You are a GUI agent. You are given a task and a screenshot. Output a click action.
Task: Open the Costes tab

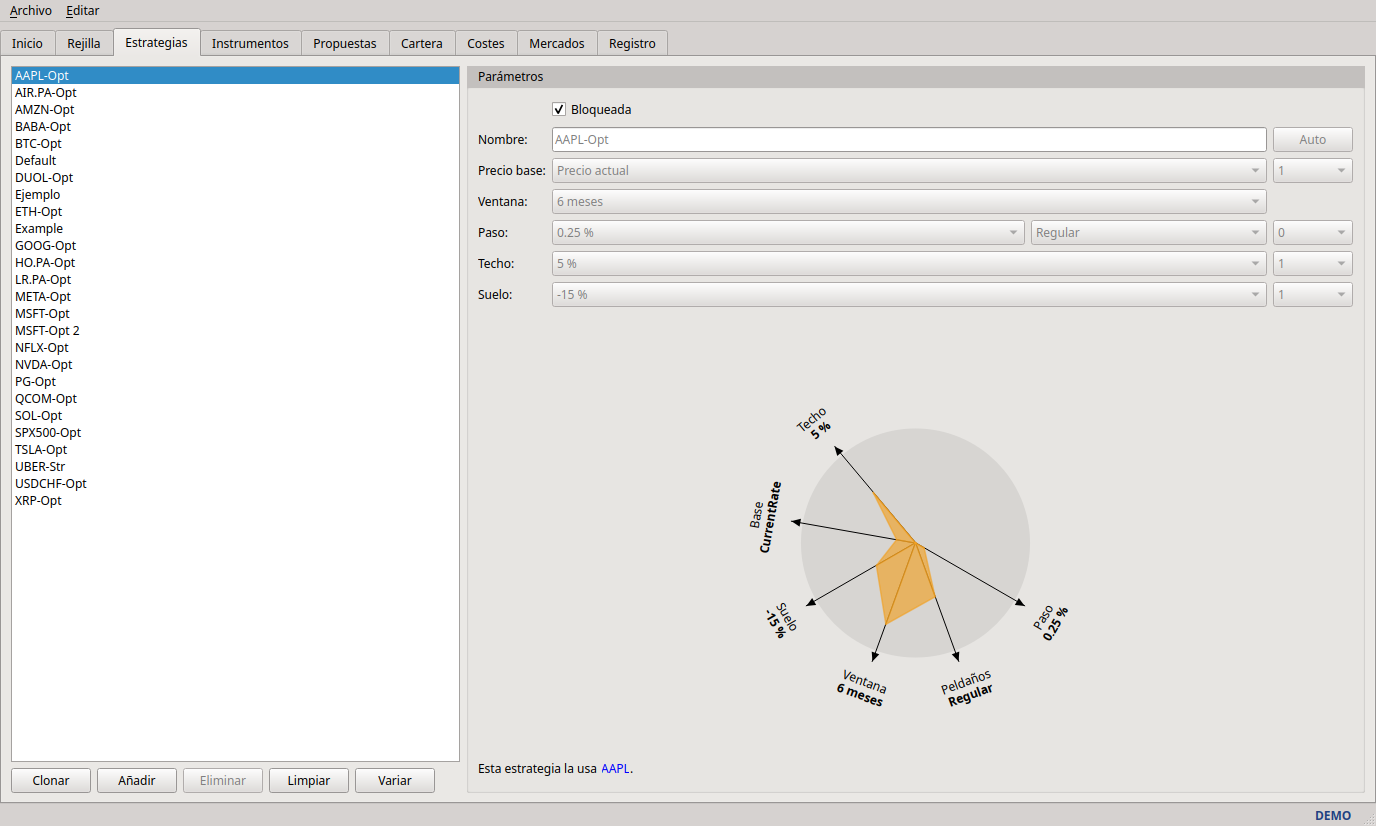click(x=486, y=43)
